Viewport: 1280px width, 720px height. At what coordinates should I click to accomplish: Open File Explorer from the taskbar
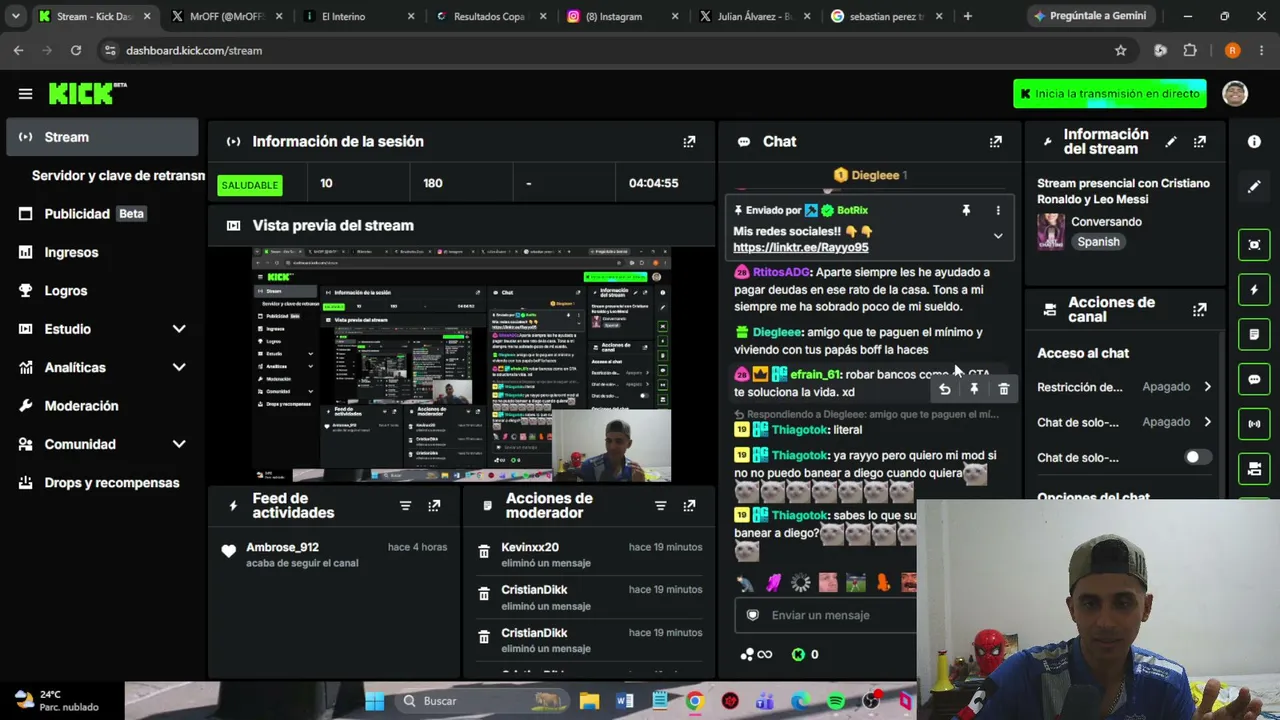pyautogui.click(x=589, y=701)
